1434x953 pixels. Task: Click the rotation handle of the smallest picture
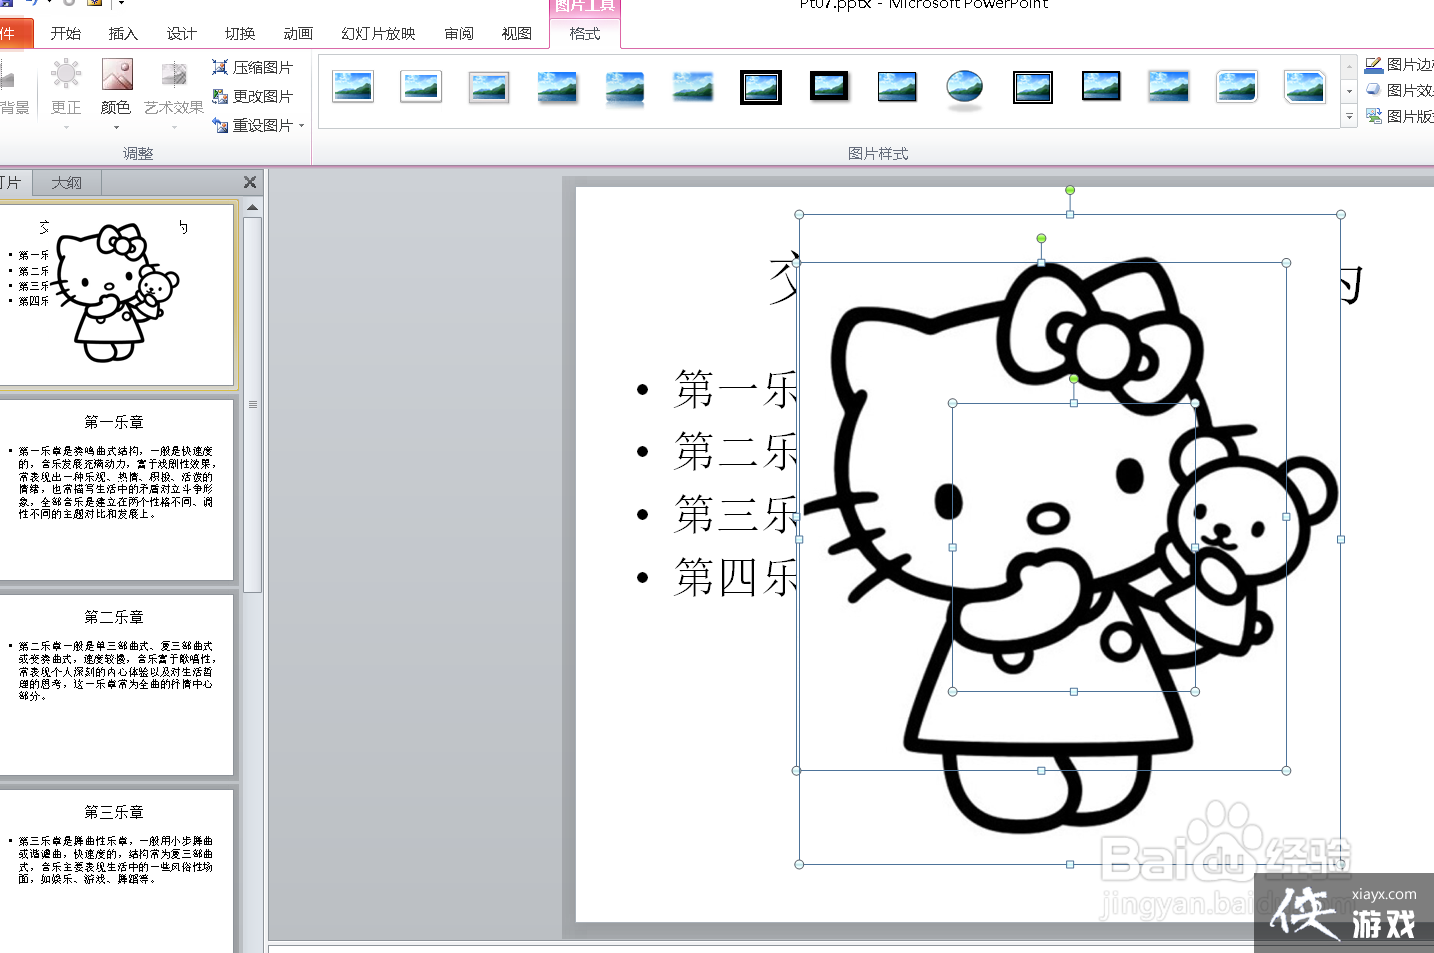pyautogui.click(x=1074, y=378)
